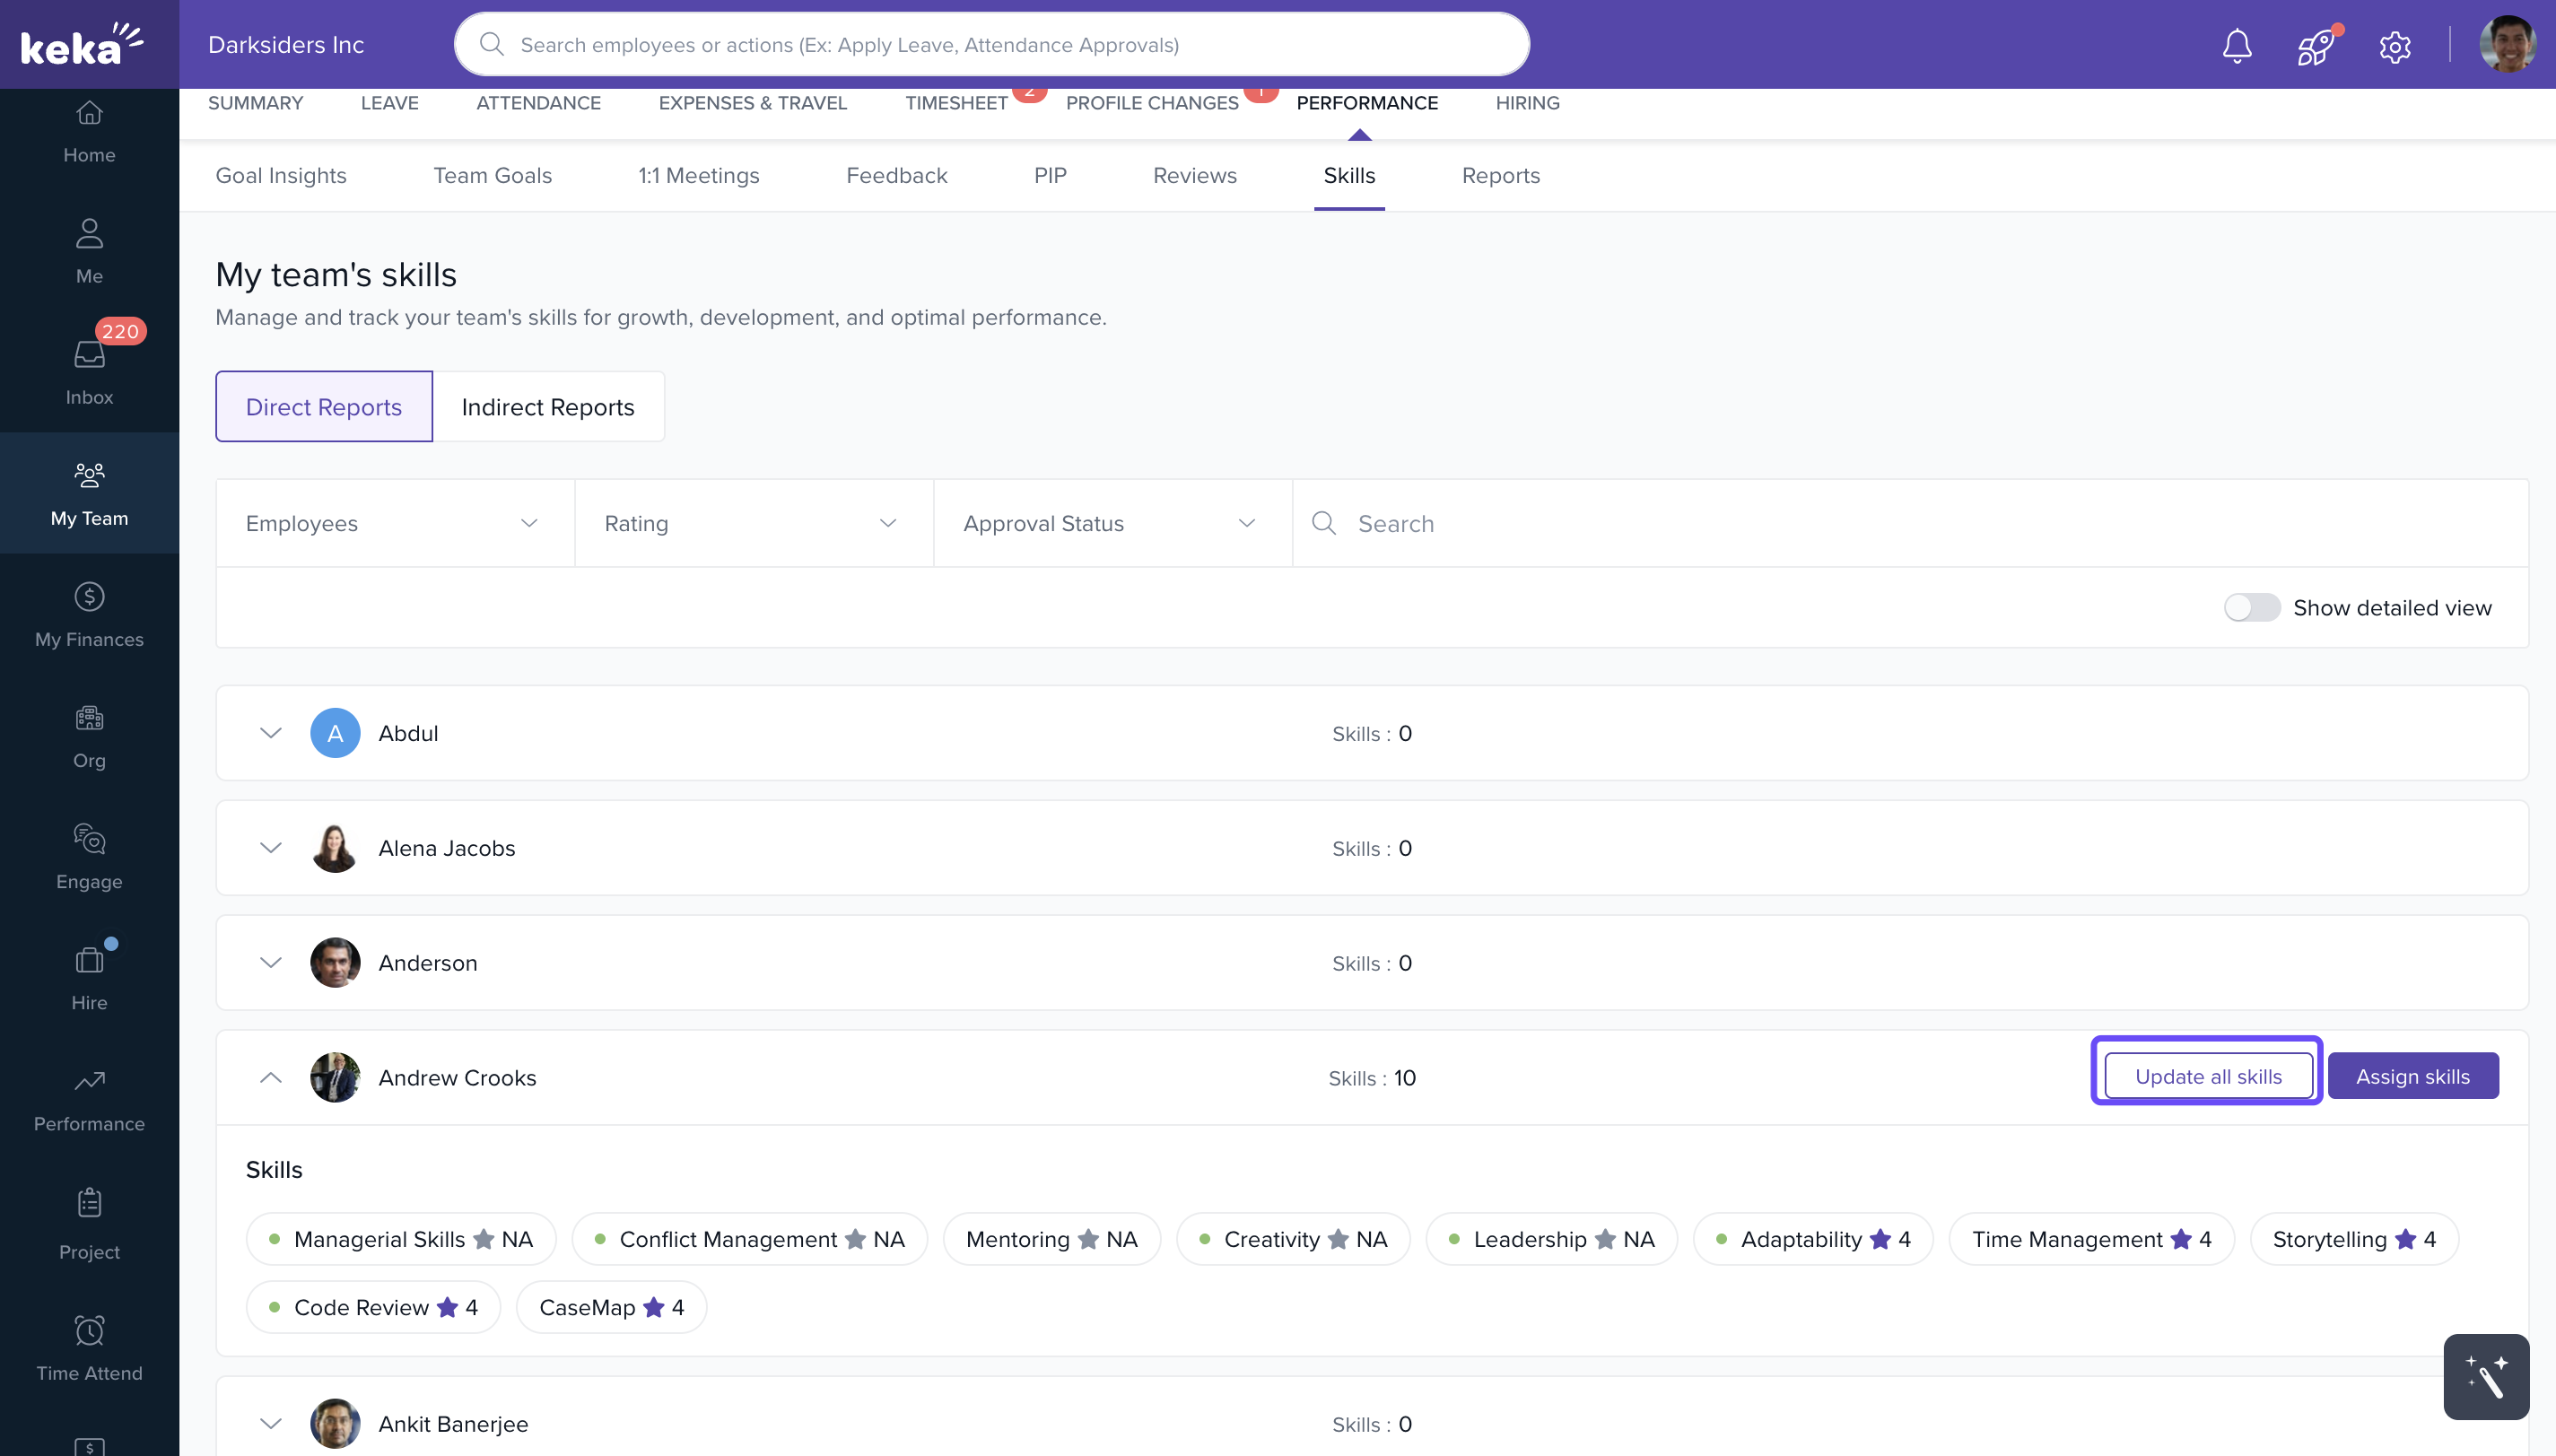Open the Hire sidebar section
The width and height of the screenshot is (2556, 1456).
pos(89,977)
